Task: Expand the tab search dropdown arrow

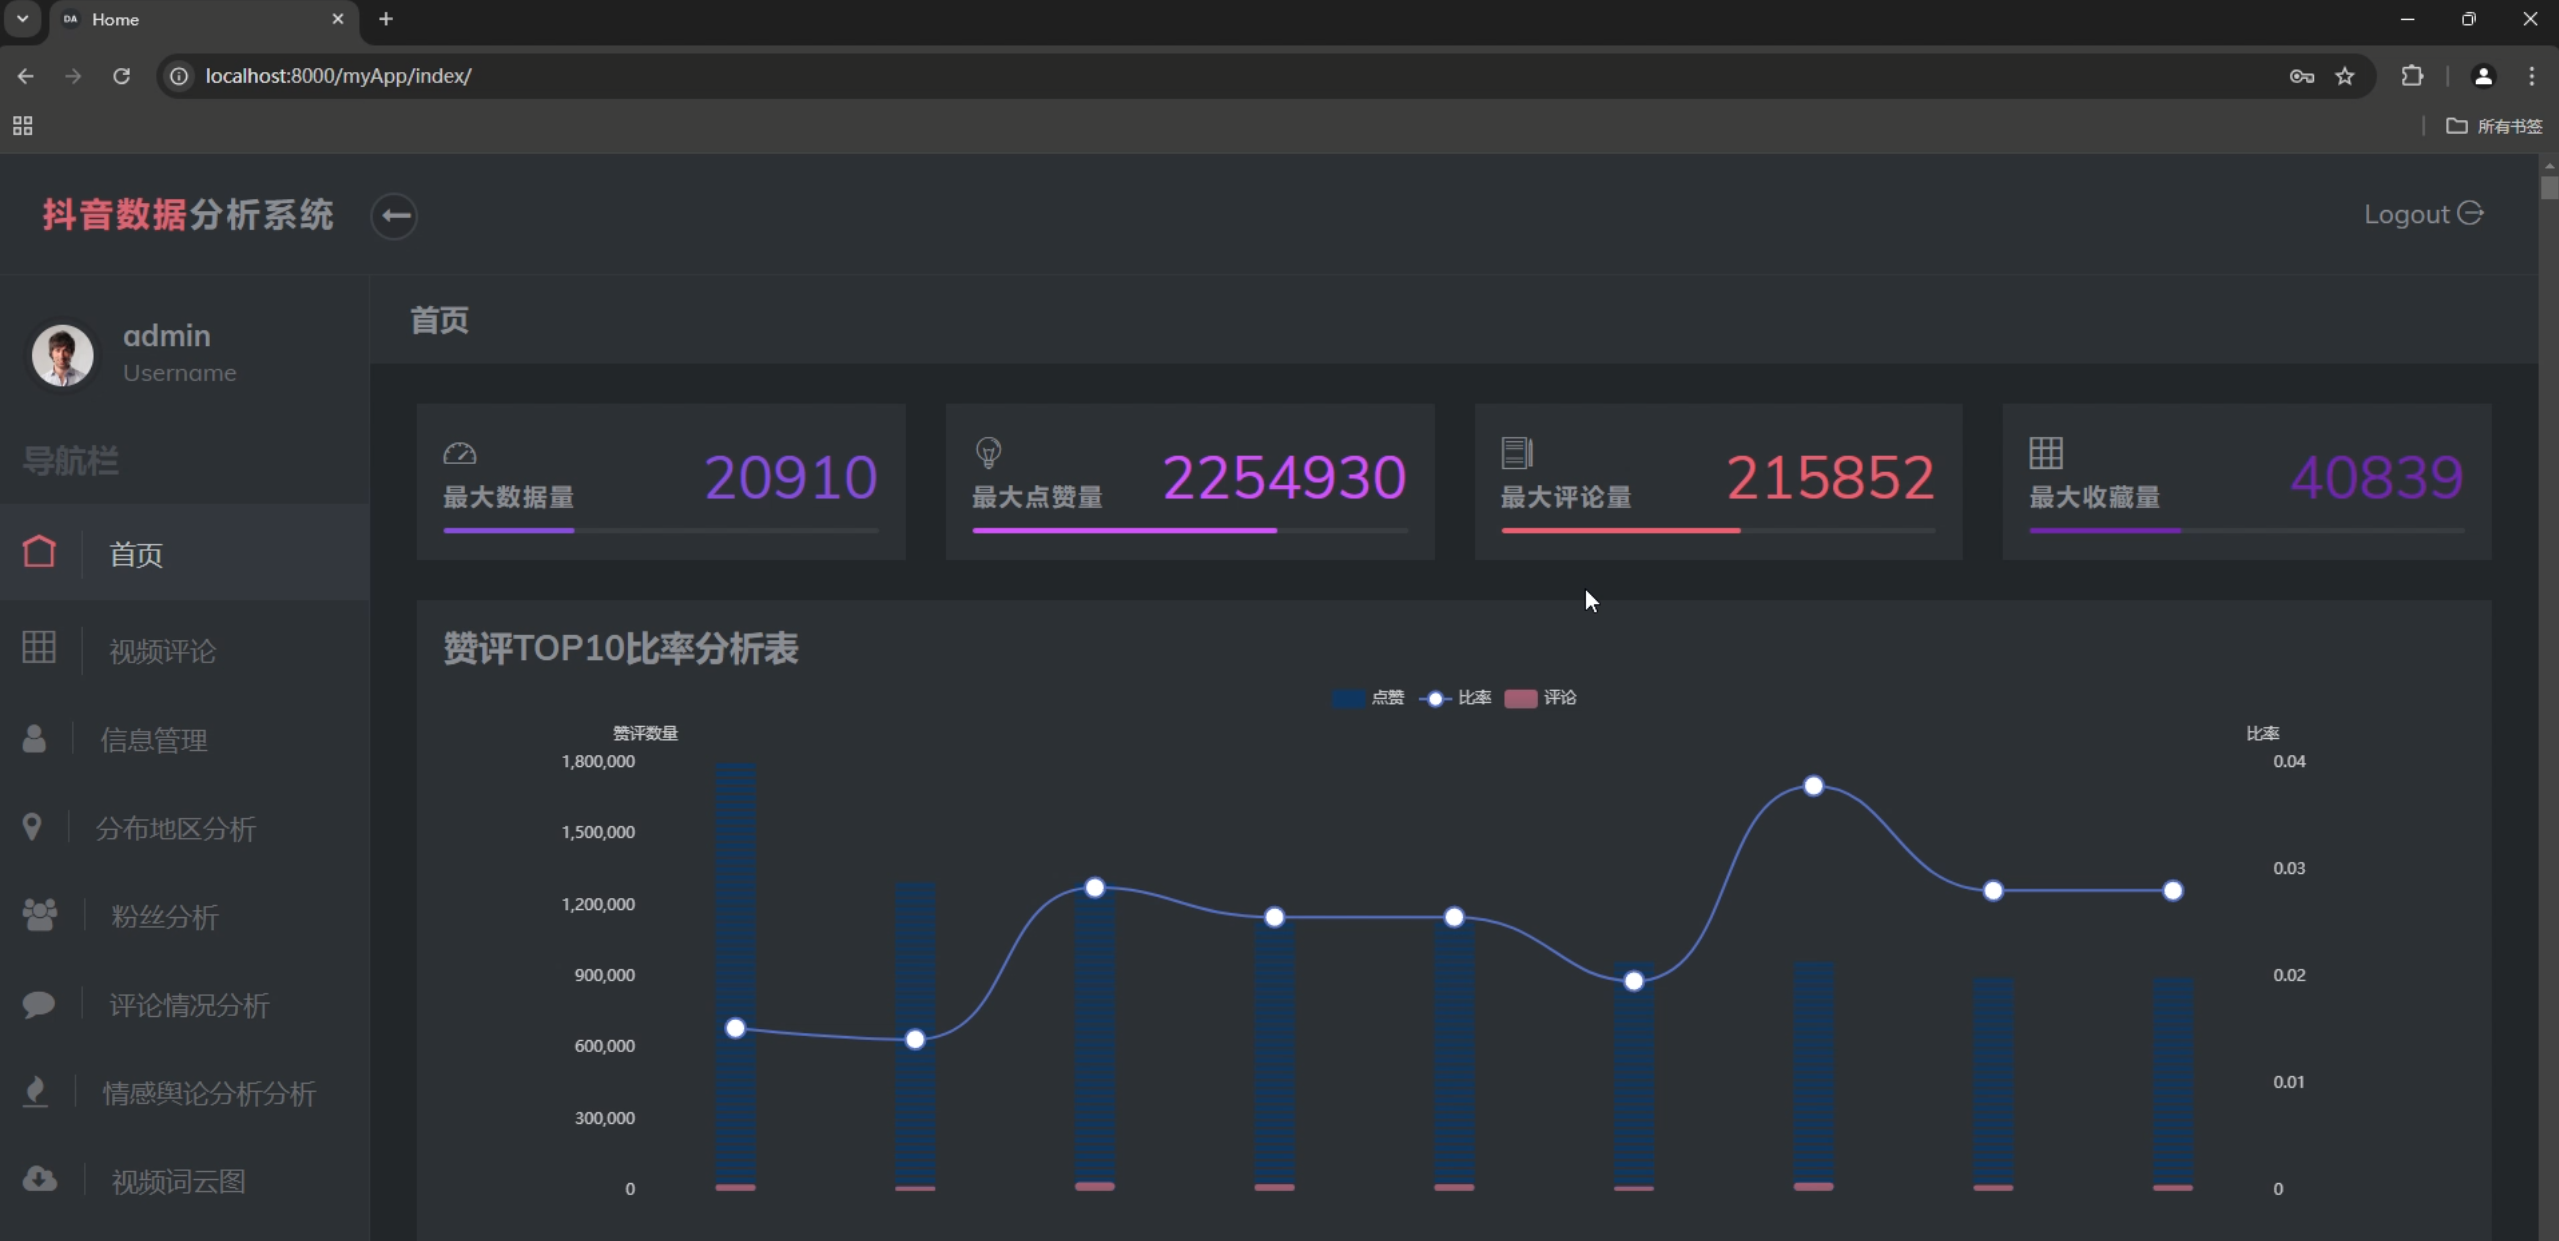Action: [22, 19]
